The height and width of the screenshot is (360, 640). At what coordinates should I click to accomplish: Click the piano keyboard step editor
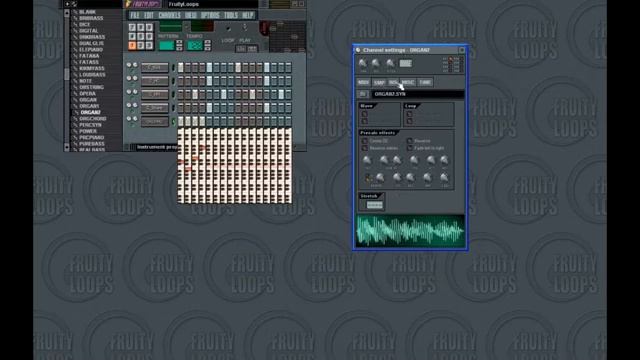235,165
